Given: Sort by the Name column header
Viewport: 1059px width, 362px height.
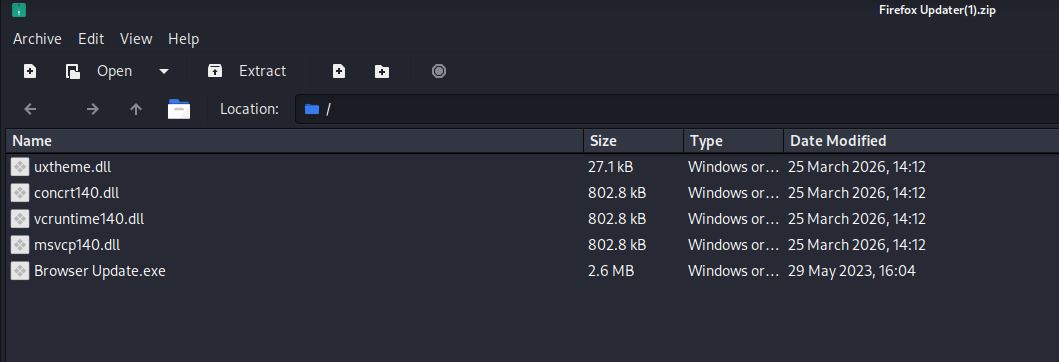Looking at the screenshot, I should (x=294, y=141).
